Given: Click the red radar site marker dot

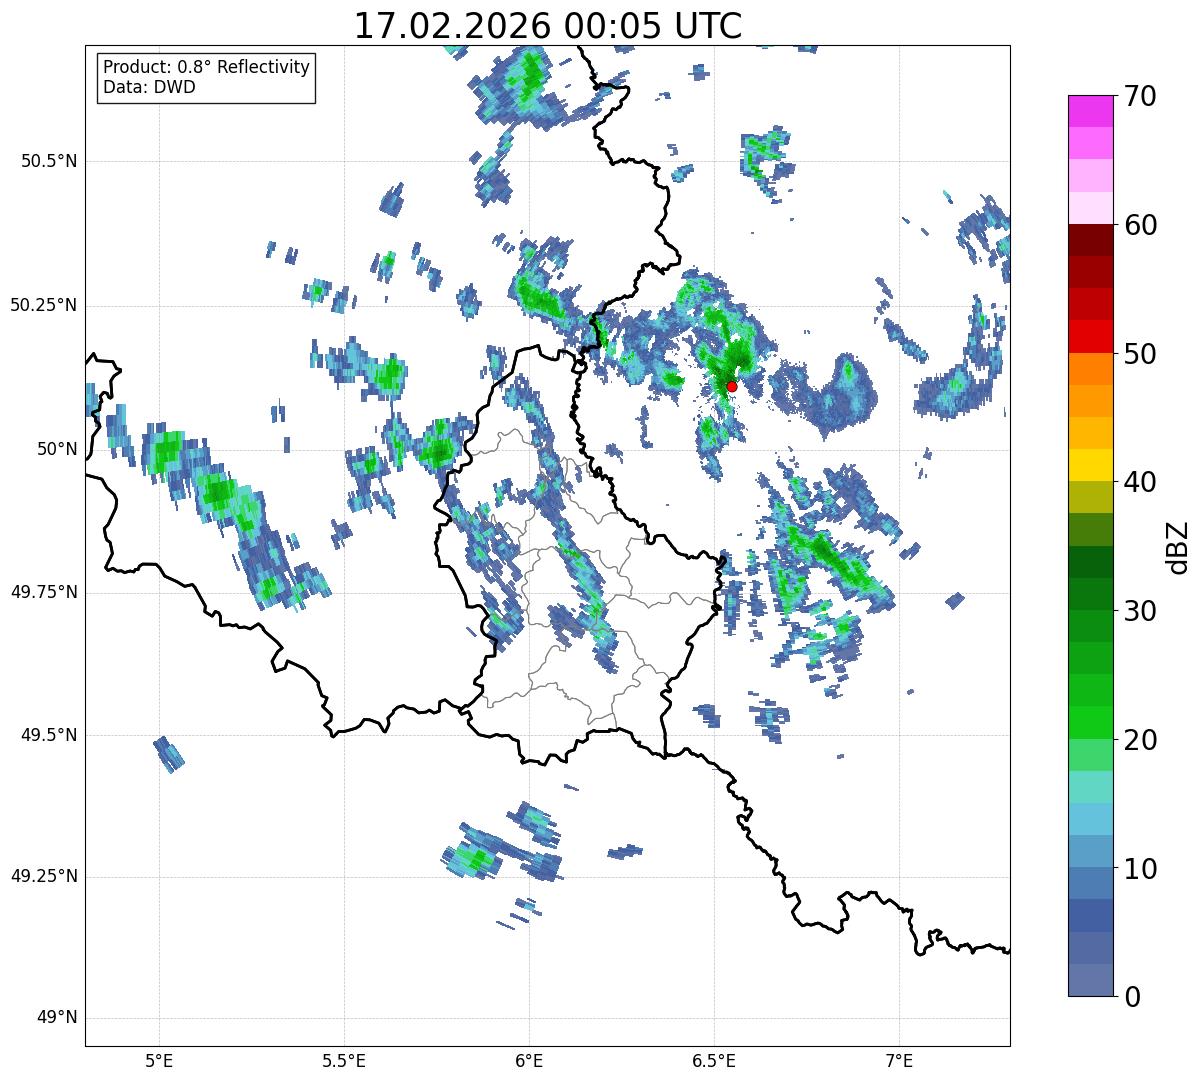Looking at the screenshot, I should coord(731,386).
